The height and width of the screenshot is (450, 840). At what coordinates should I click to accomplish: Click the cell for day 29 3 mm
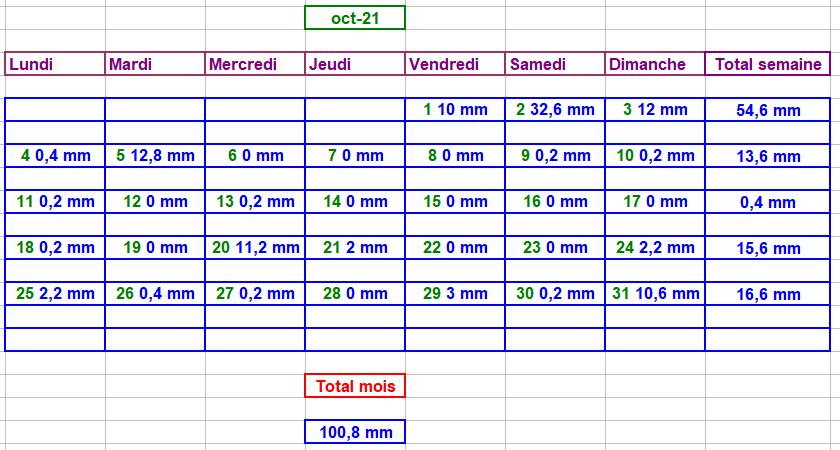click(x=455, y=294)
